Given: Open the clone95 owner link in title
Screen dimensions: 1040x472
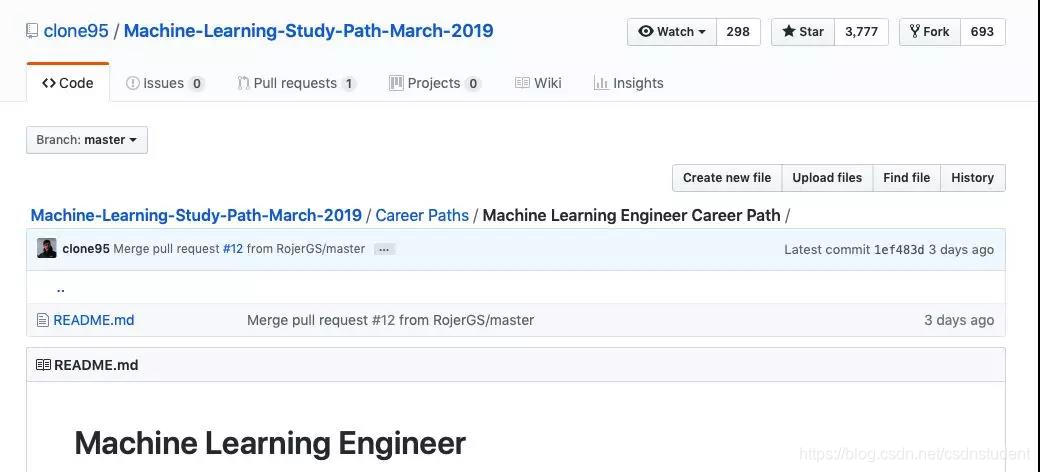Looking at the screenshot, I should 76,31.
